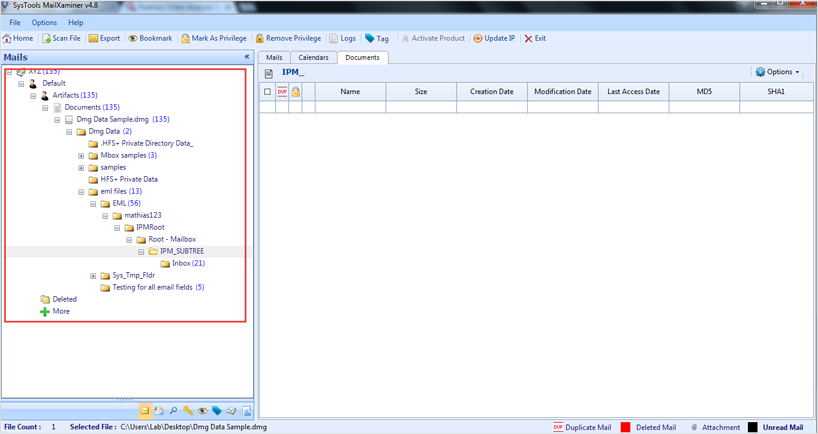Tick the select-all checkbox in table header
The image size is (818, 434).
[267, 92]
